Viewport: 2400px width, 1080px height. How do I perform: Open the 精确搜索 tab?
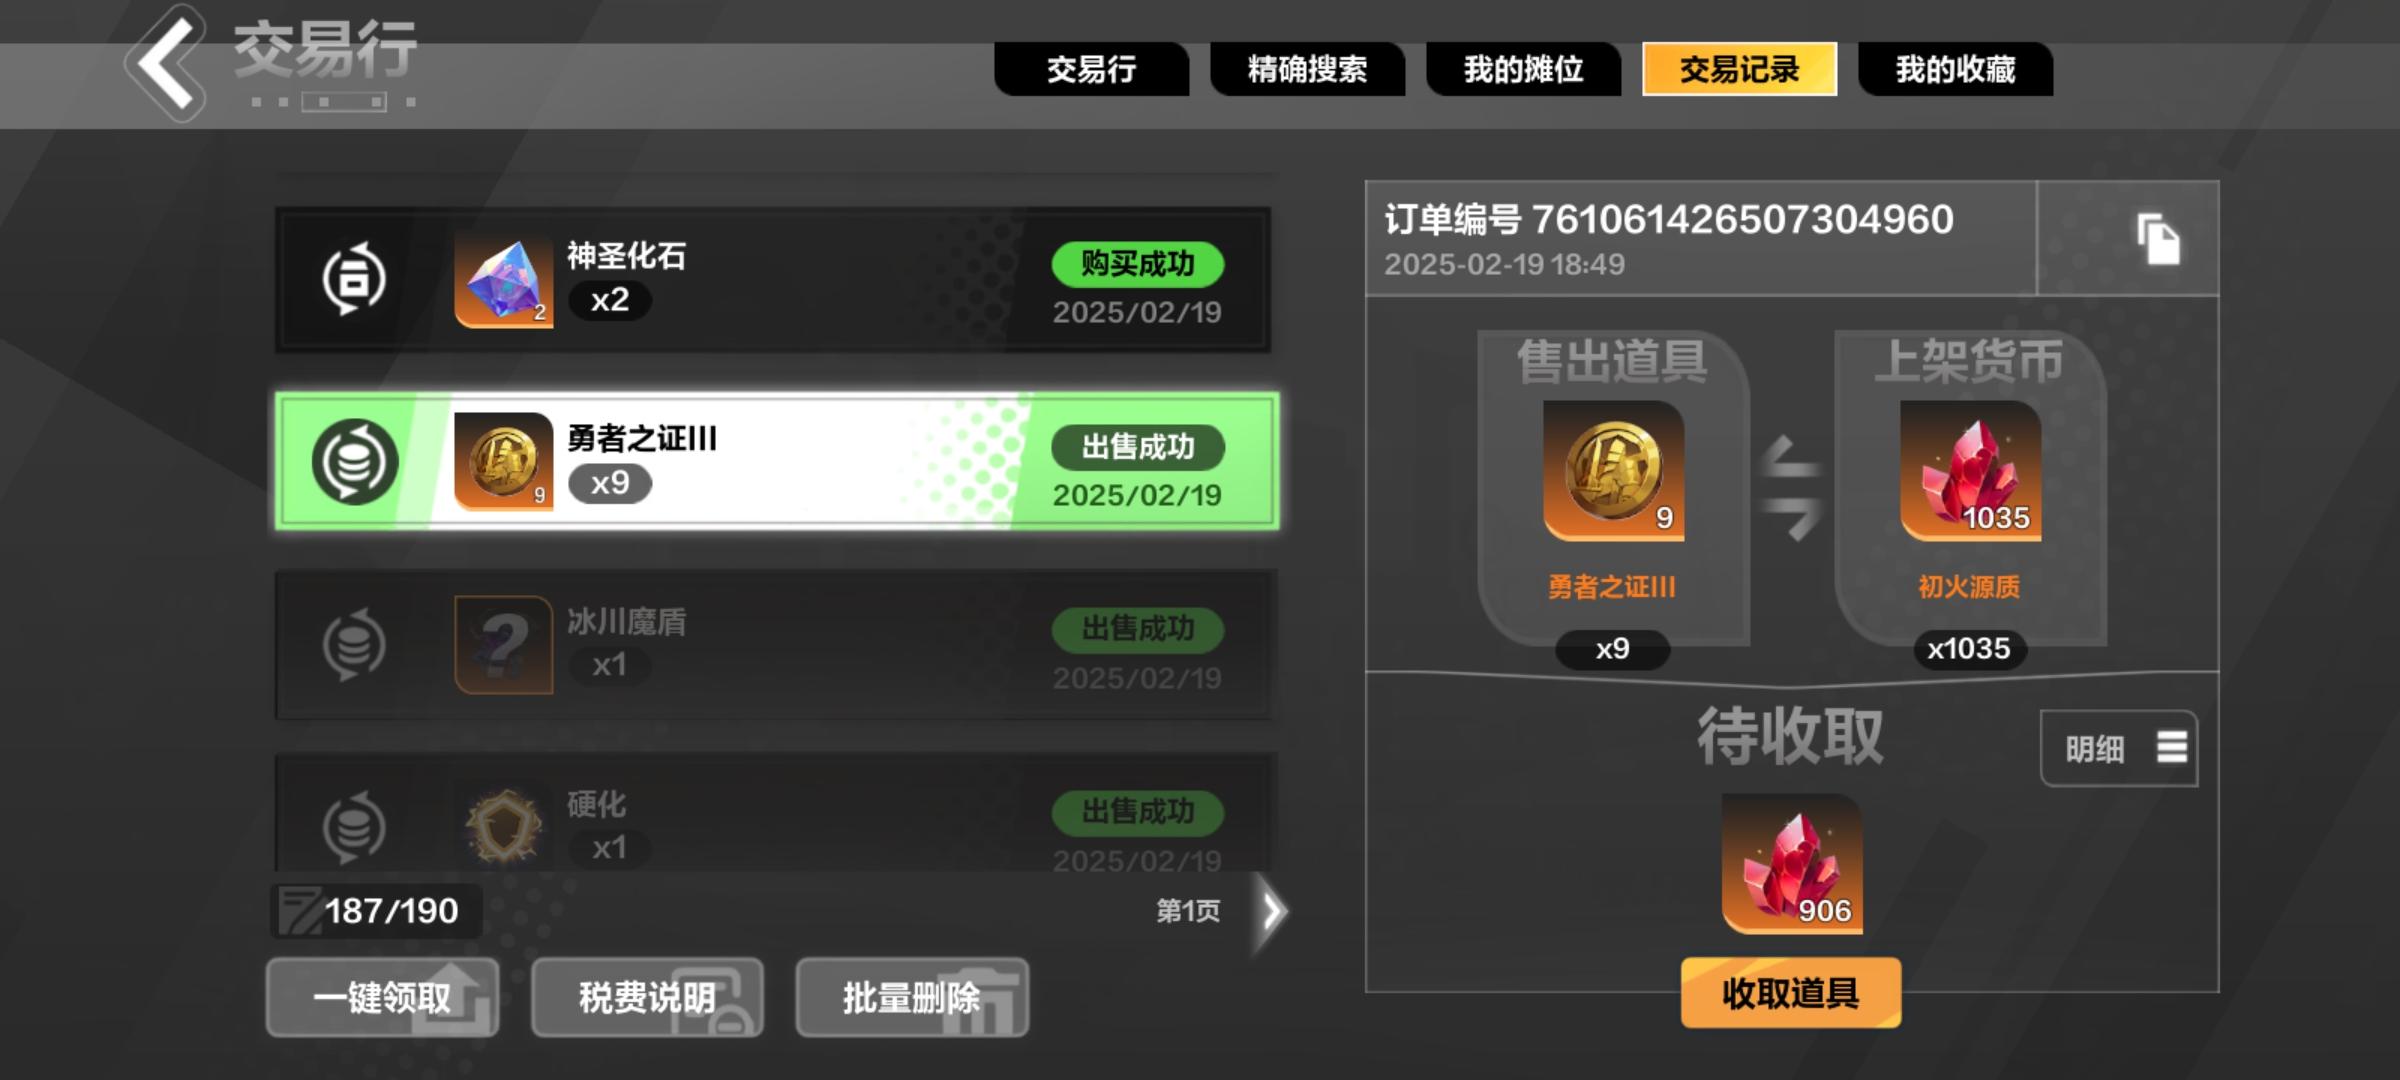coord(1307,69)
